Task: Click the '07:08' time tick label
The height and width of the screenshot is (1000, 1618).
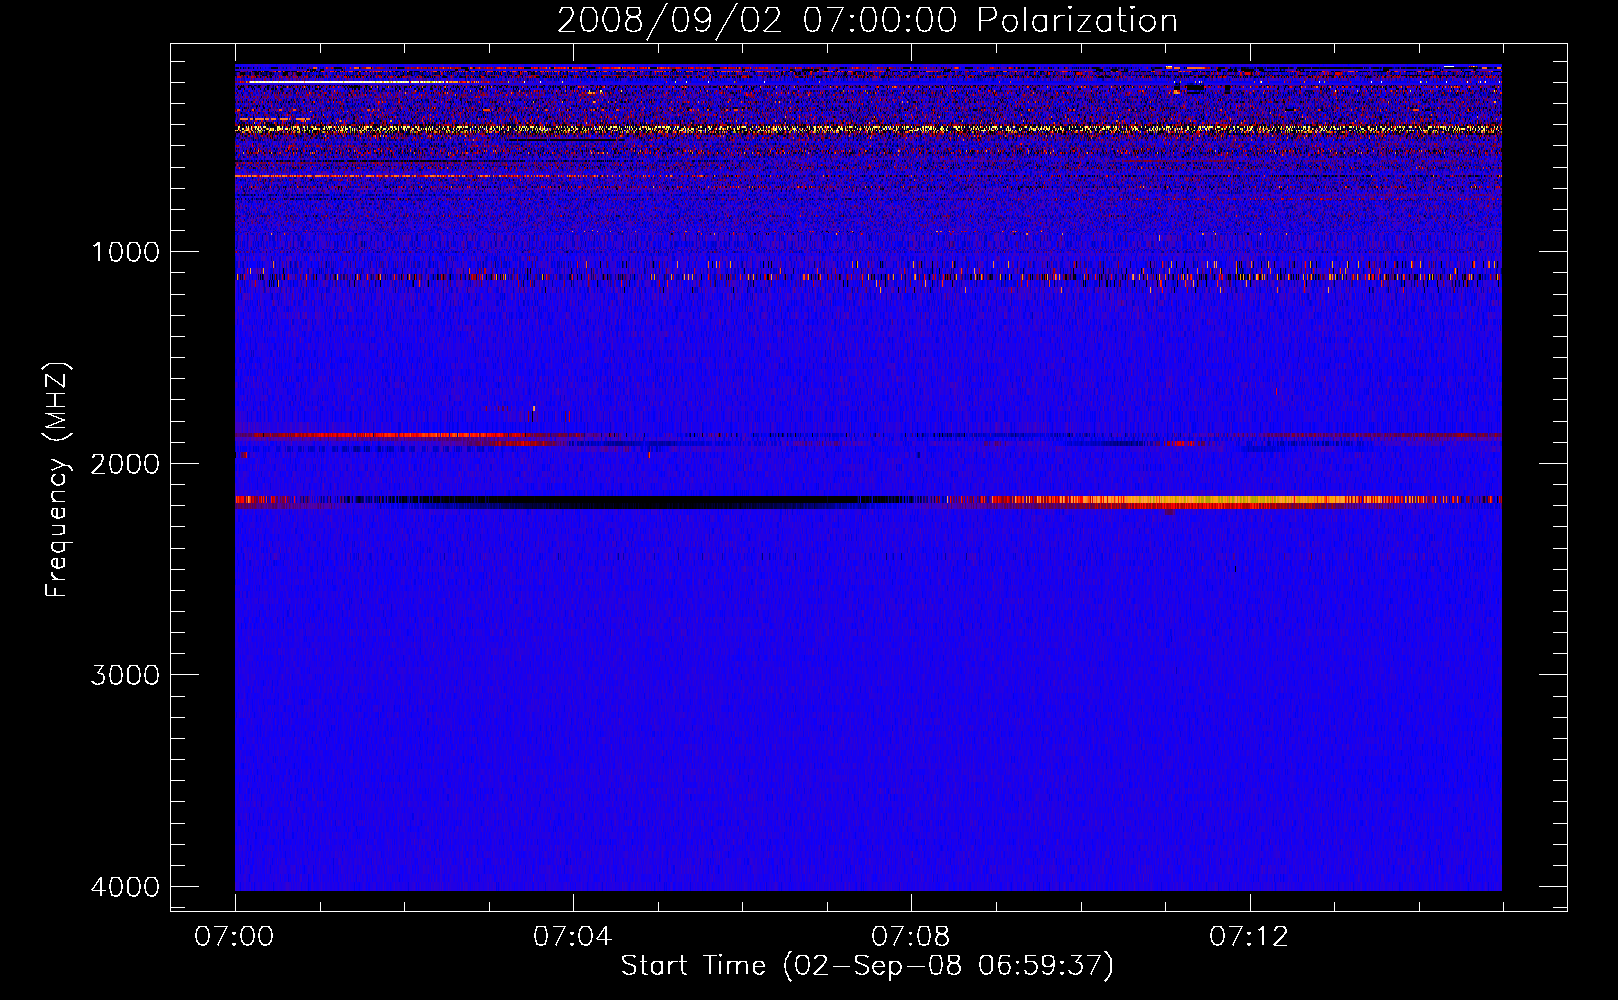Action: [911, 937]
